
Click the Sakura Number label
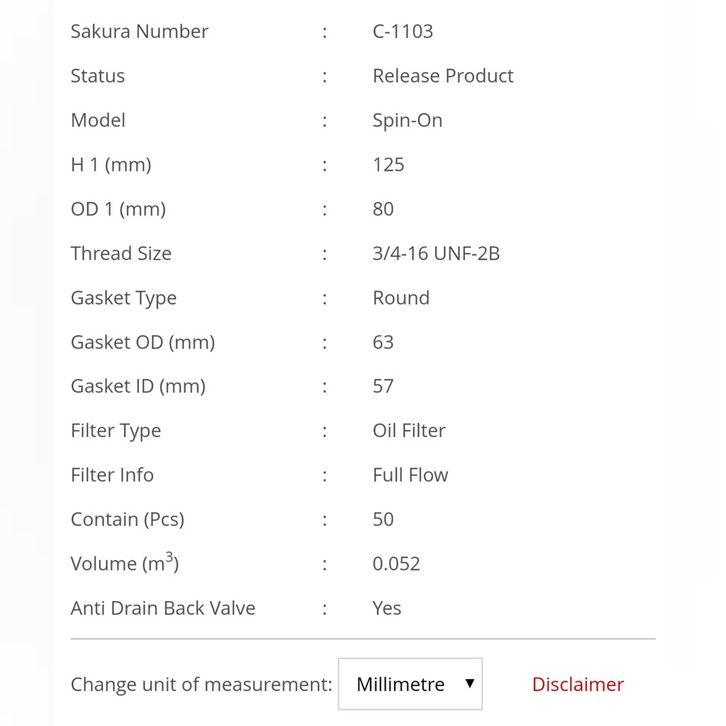tap(139, 31)
